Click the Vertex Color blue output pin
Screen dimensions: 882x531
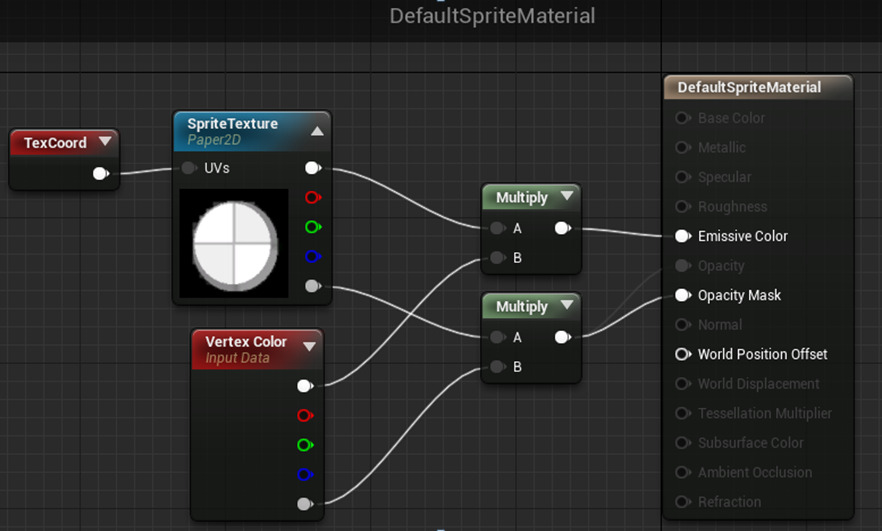pos(305,475)
